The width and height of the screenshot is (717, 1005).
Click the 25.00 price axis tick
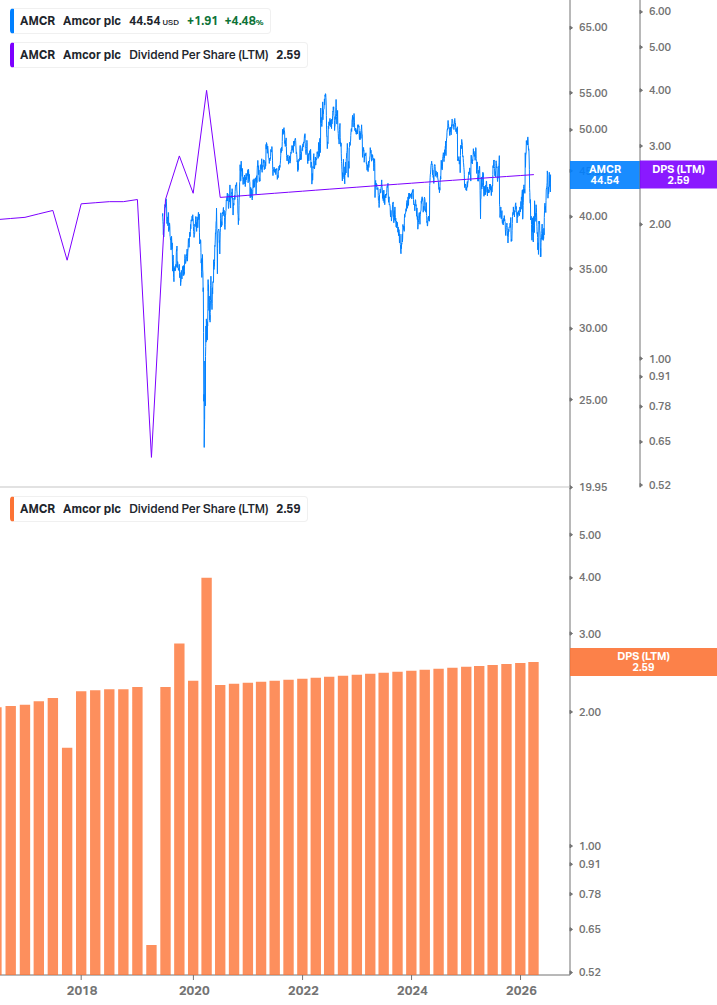593,400
